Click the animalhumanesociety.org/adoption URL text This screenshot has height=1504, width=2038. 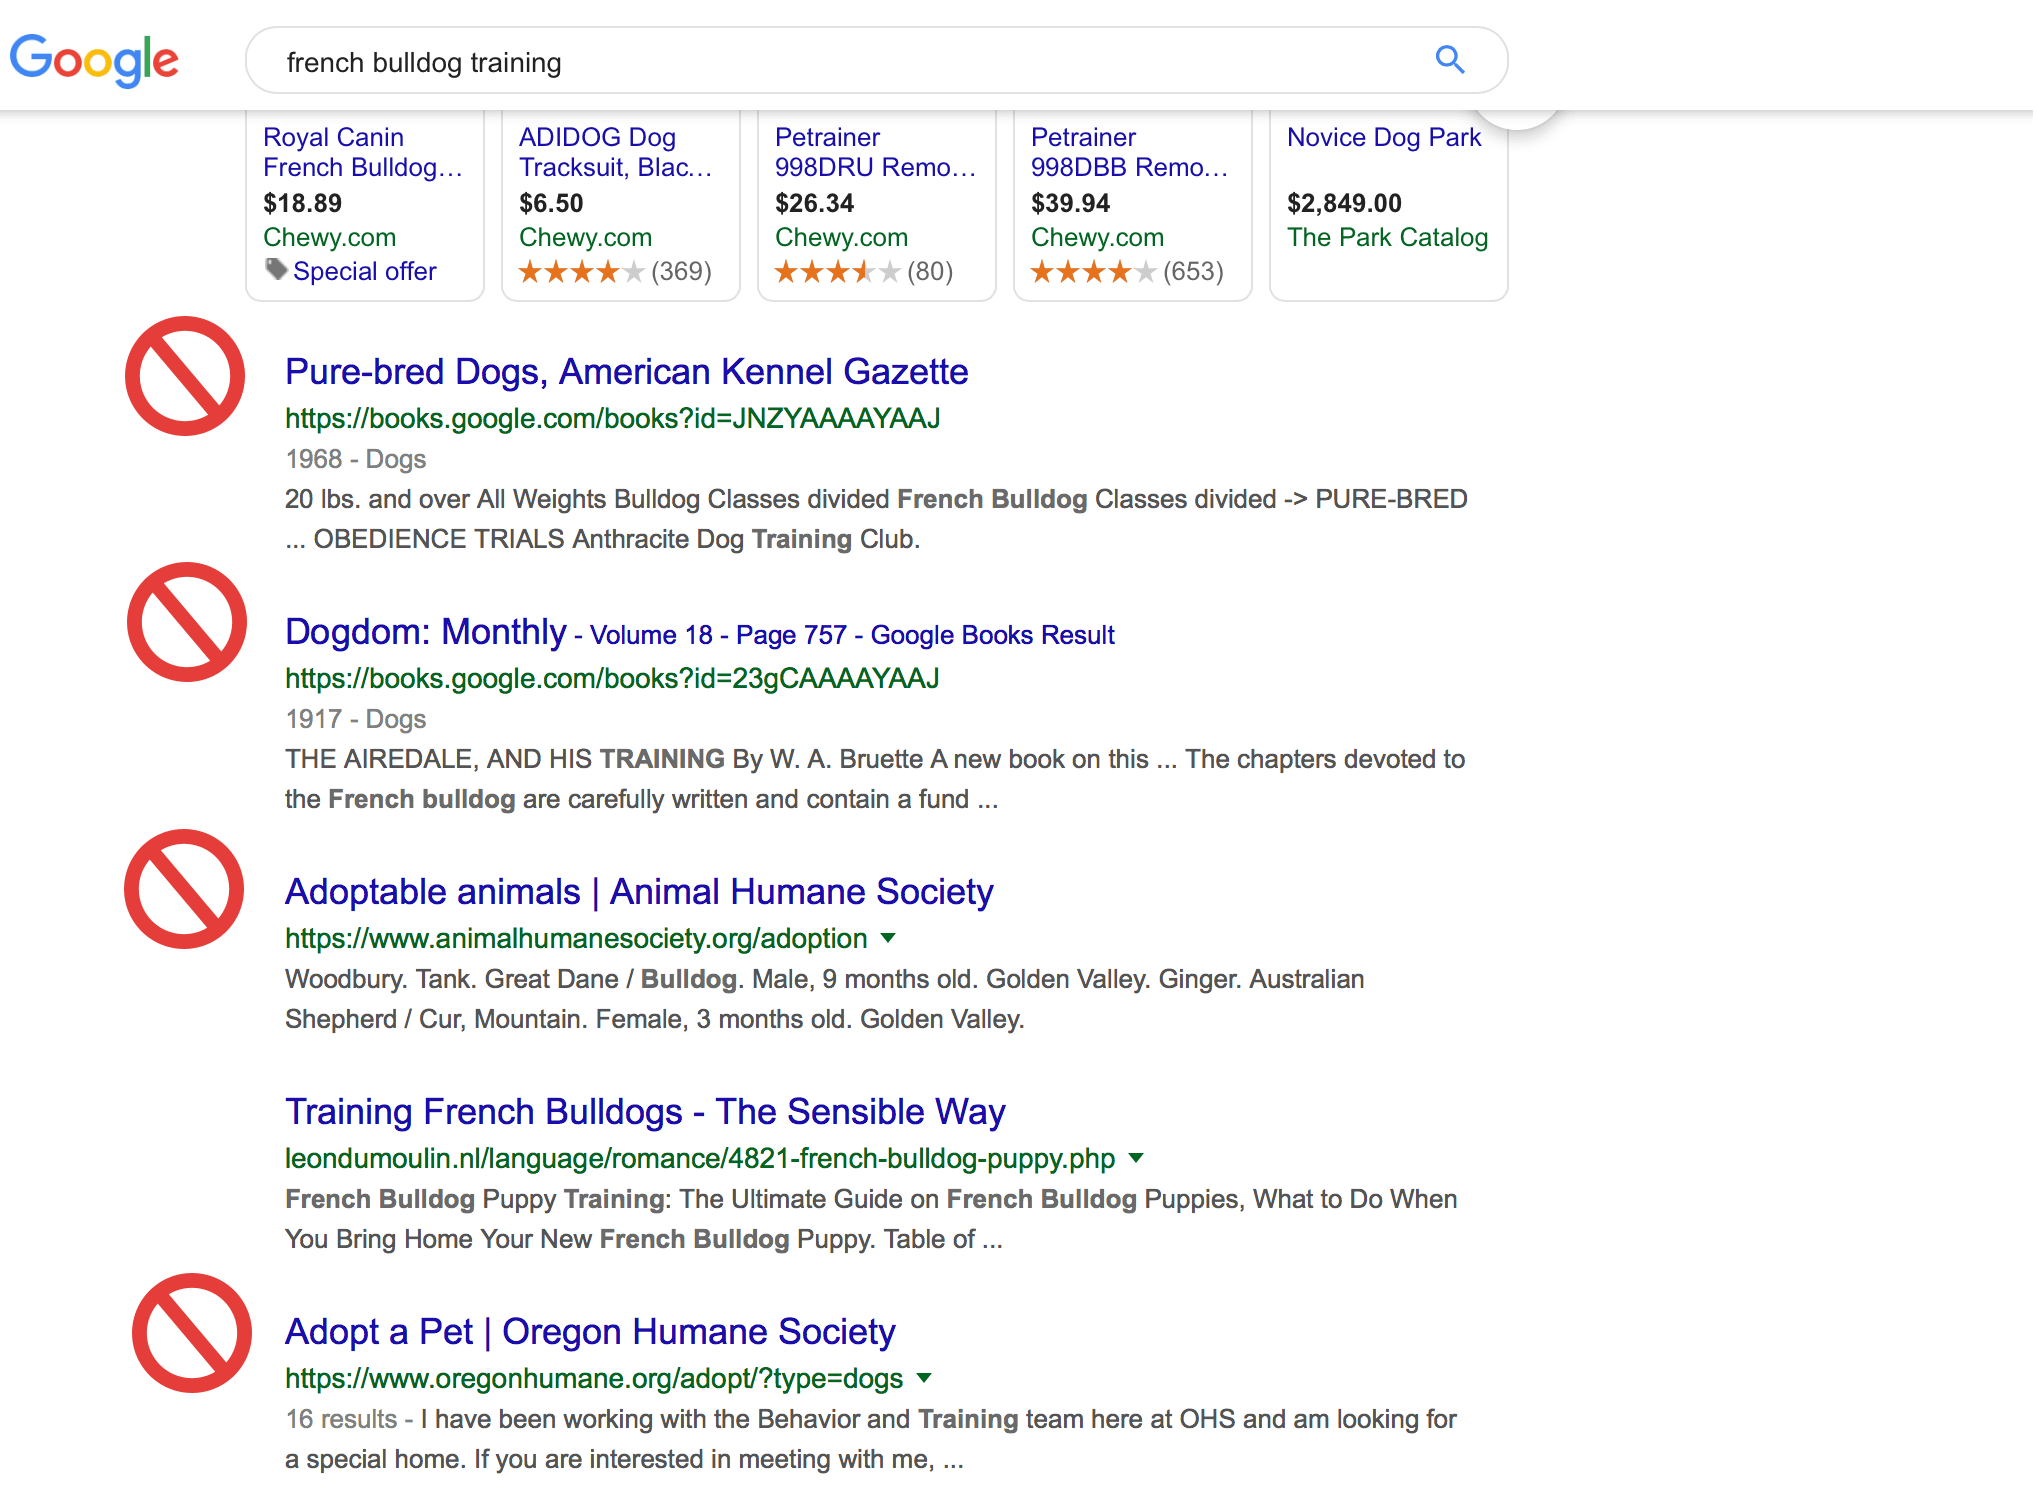576,938
